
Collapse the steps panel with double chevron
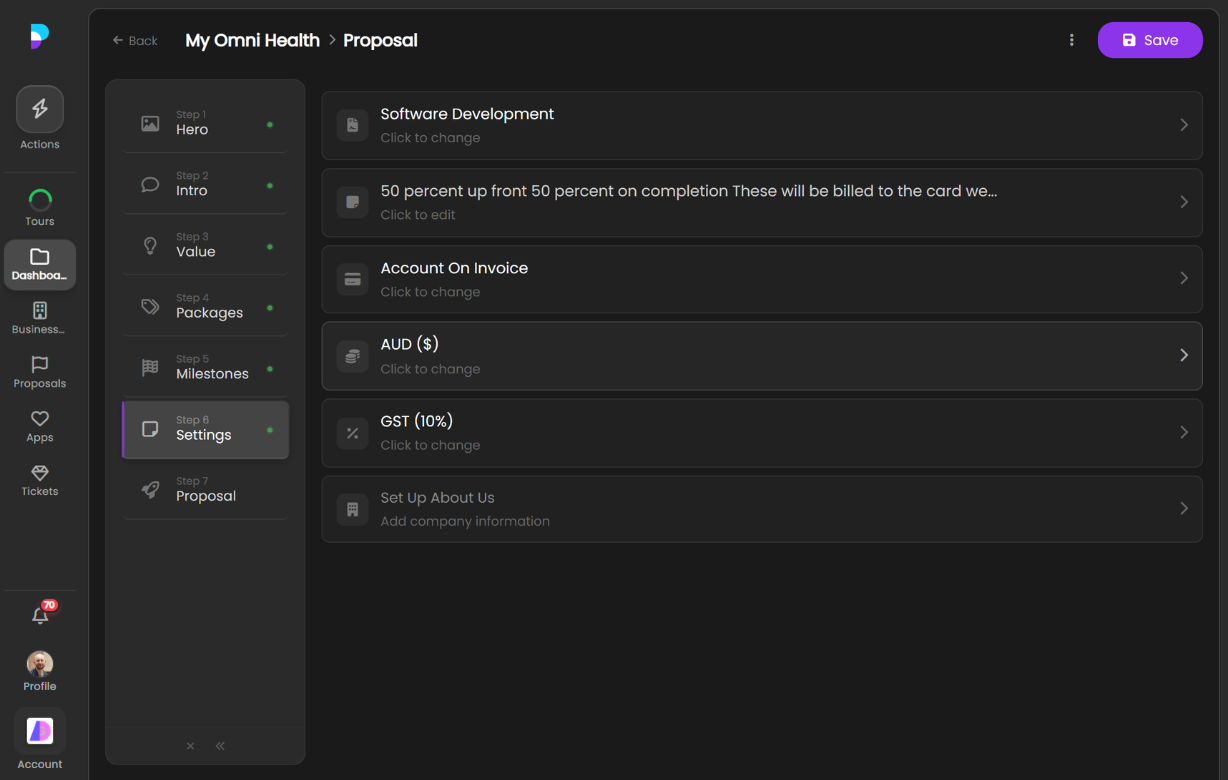click(x=220, y=746)
